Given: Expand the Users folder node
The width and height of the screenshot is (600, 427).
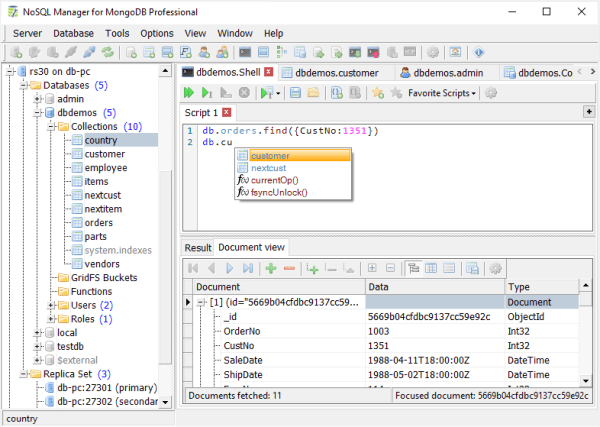Looking at the screenshot, I should pos(51,305).
